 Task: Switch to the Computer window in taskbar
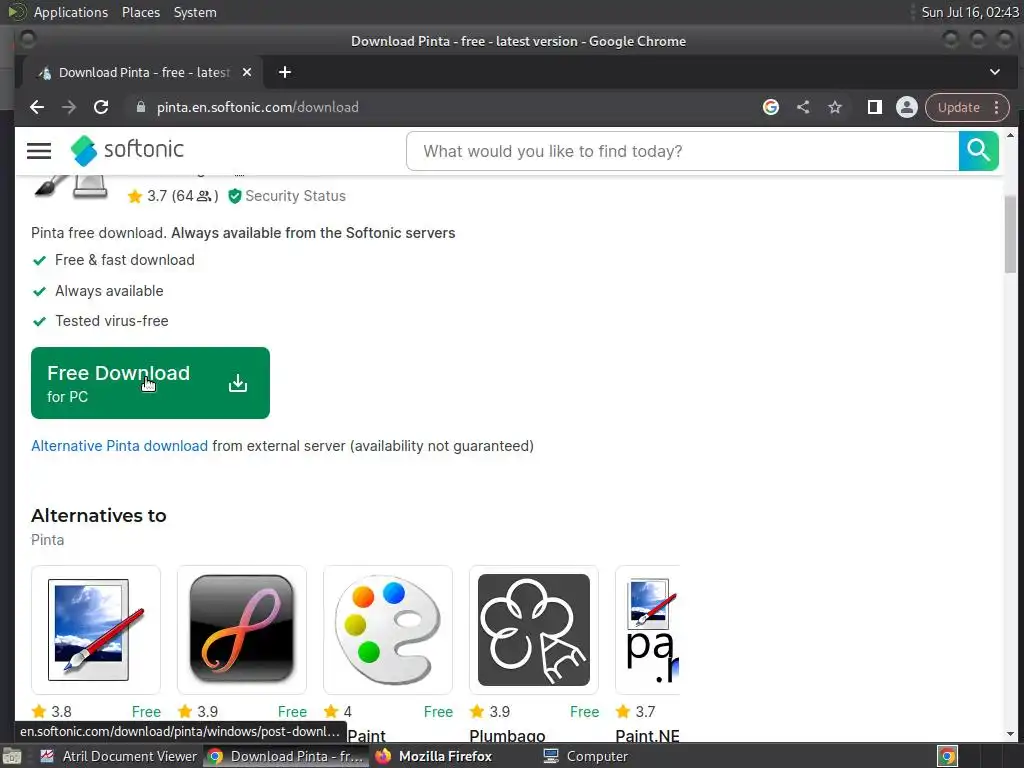coord(586,756)
